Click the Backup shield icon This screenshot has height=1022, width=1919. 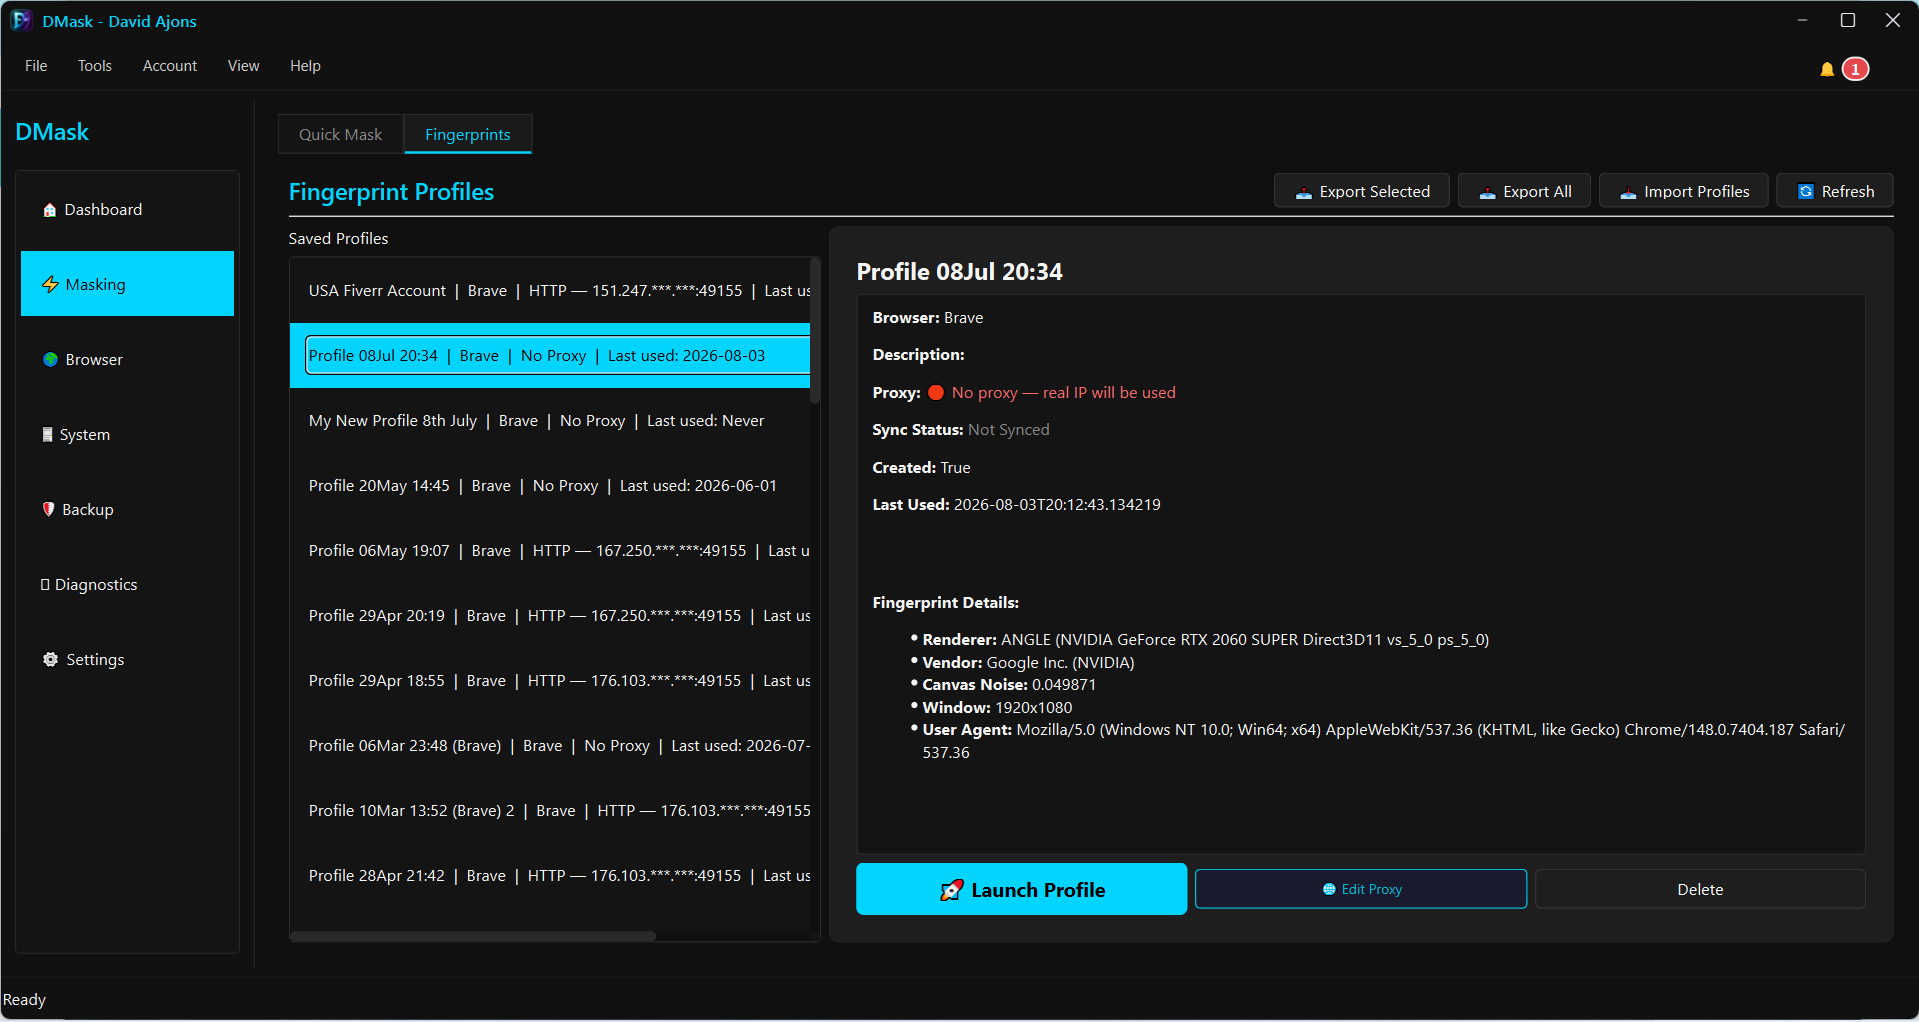point(48,509)
